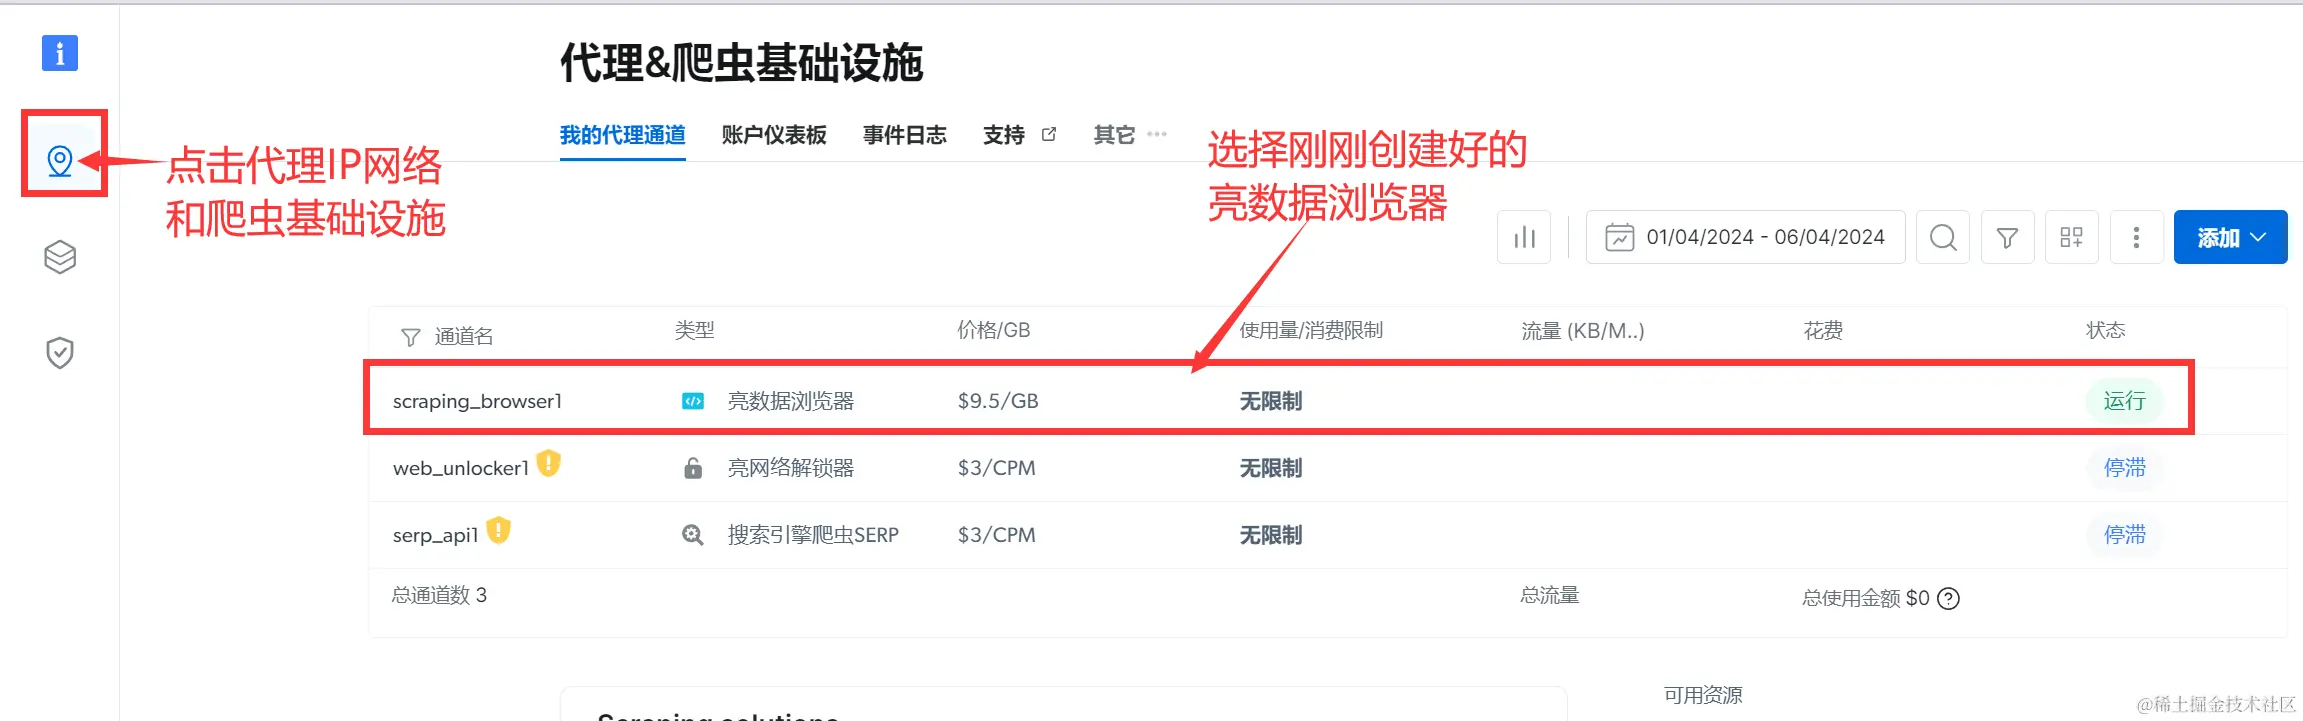Viewport: 2303px width, 721px height.
Task: Click the 可用资源 heading
Action: (x=1703, y=695)
